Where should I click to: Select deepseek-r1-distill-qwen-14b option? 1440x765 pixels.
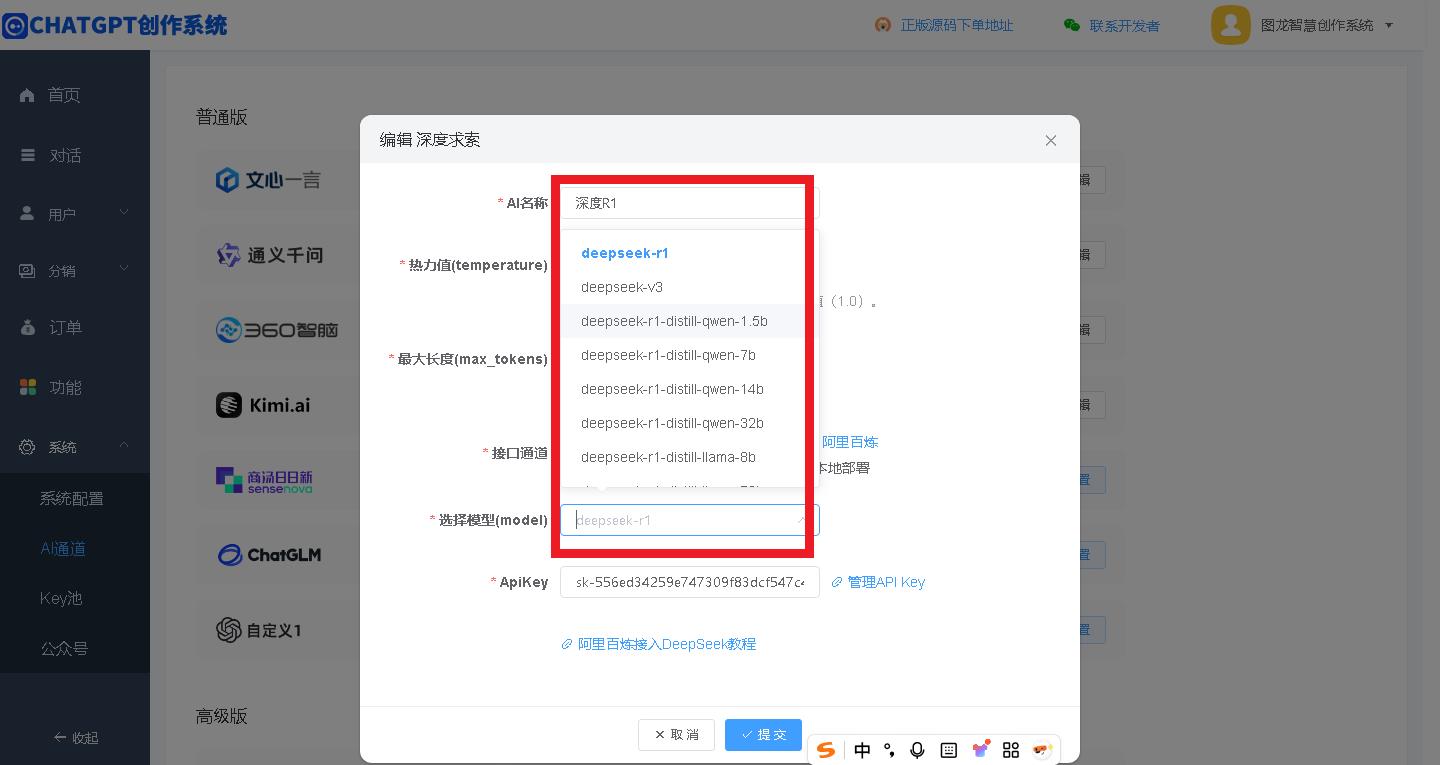[x=690, y=389]
